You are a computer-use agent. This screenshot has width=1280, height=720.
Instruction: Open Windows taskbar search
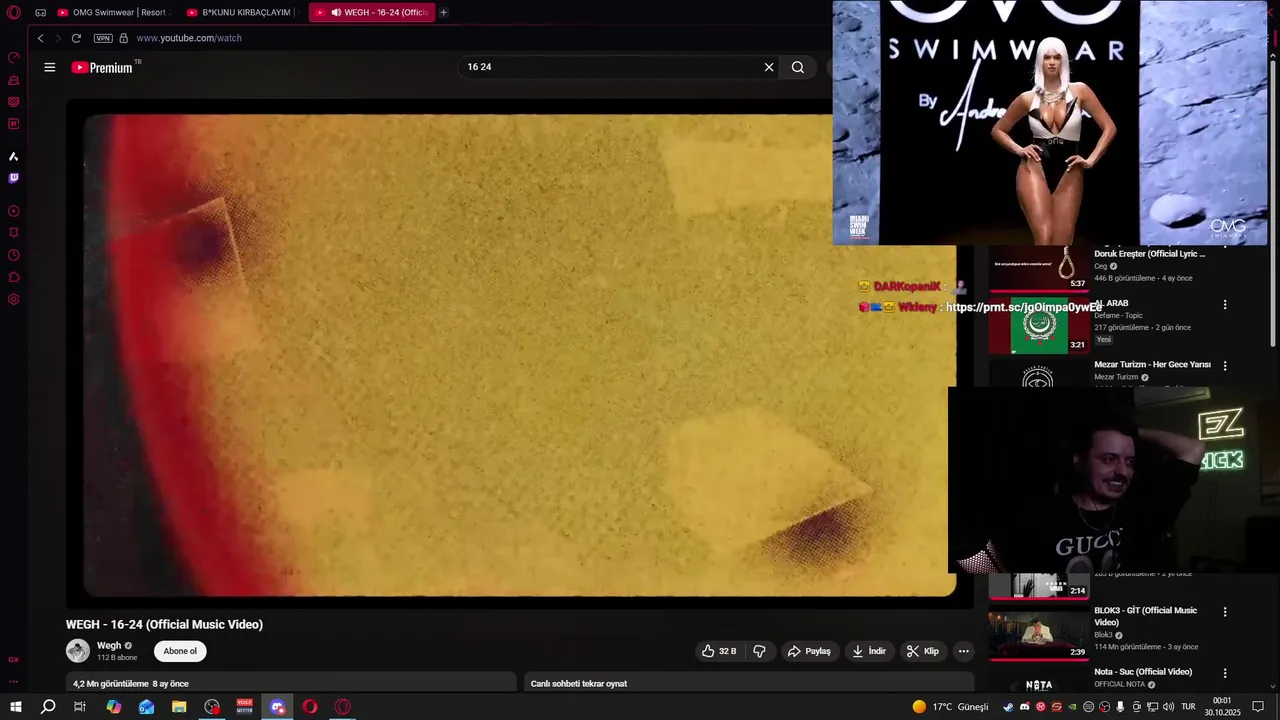click(x=48, y=707)
